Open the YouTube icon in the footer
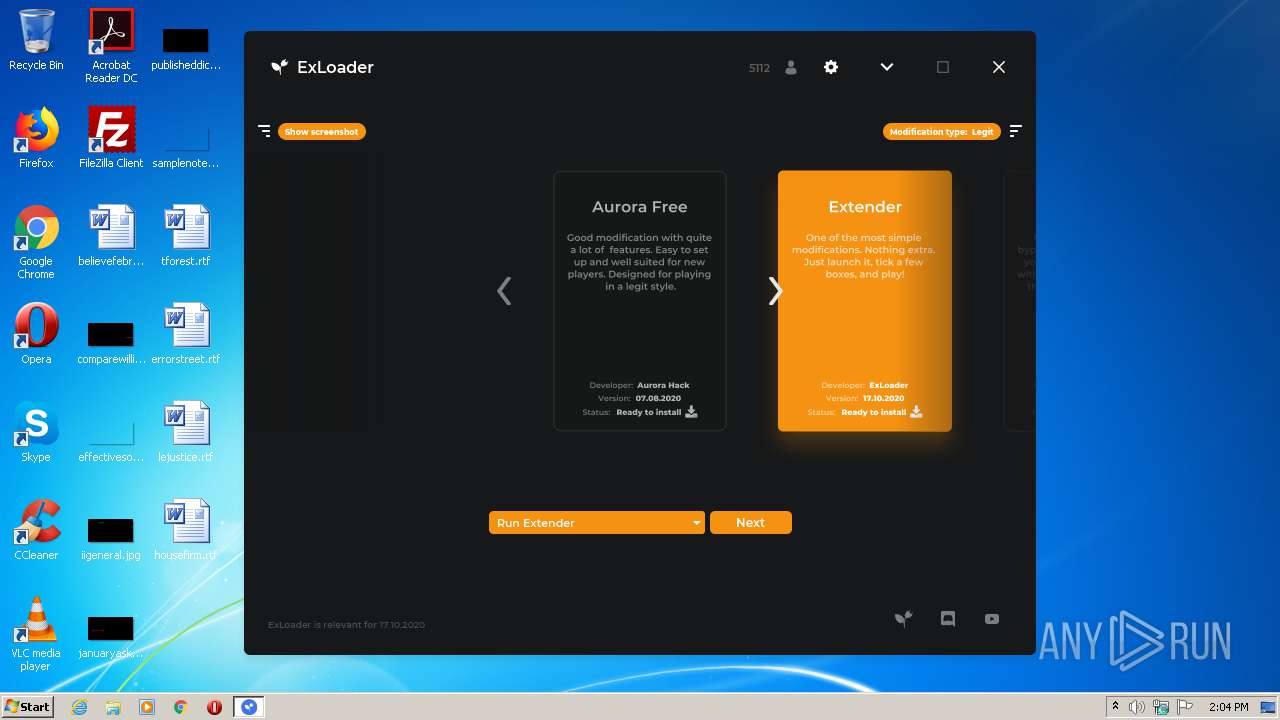This screenshot has width=1280, height=720. pos(992,619)
